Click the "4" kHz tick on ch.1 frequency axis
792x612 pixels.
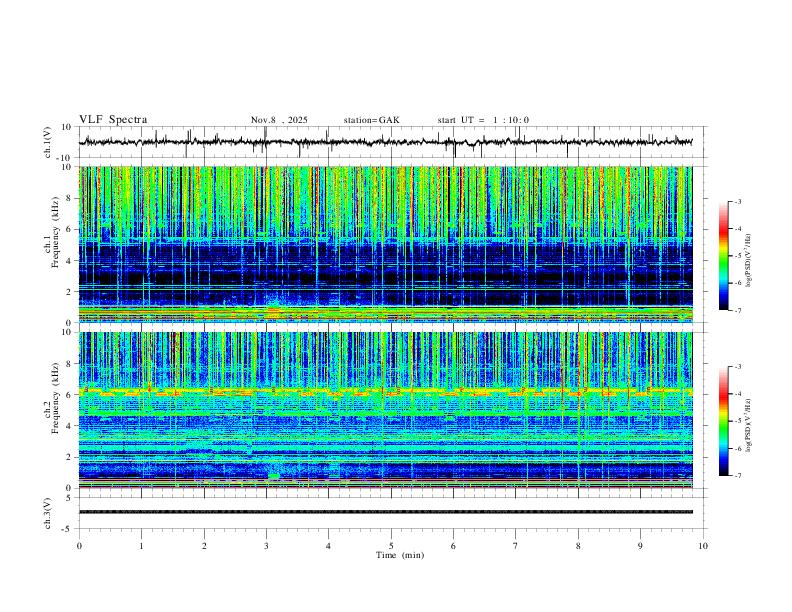pyautogui.click(x=69, y=261)
